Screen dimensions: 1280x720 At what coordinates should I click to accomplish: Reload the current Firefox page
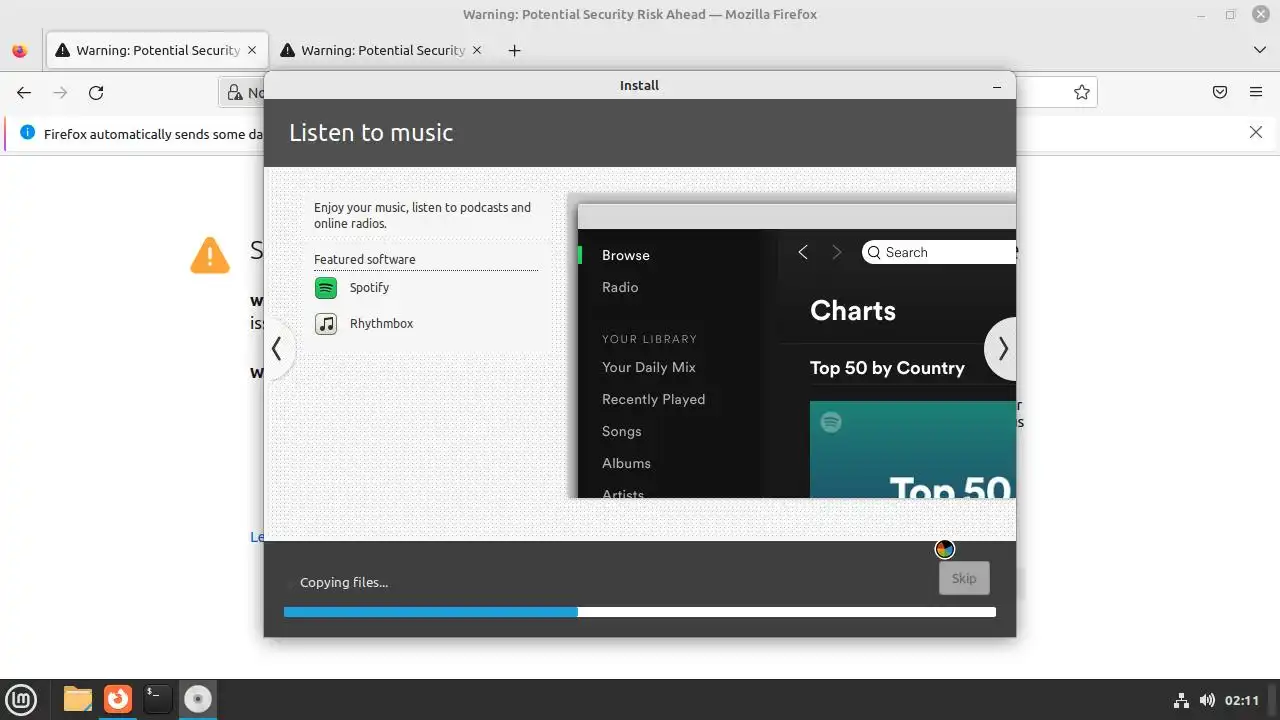click(96, 93)
